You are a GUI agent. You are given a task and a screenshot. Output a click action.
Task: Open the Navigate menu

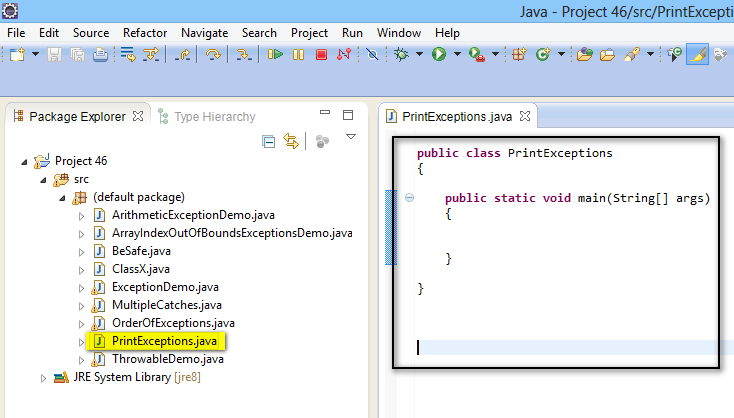(205, 33)
